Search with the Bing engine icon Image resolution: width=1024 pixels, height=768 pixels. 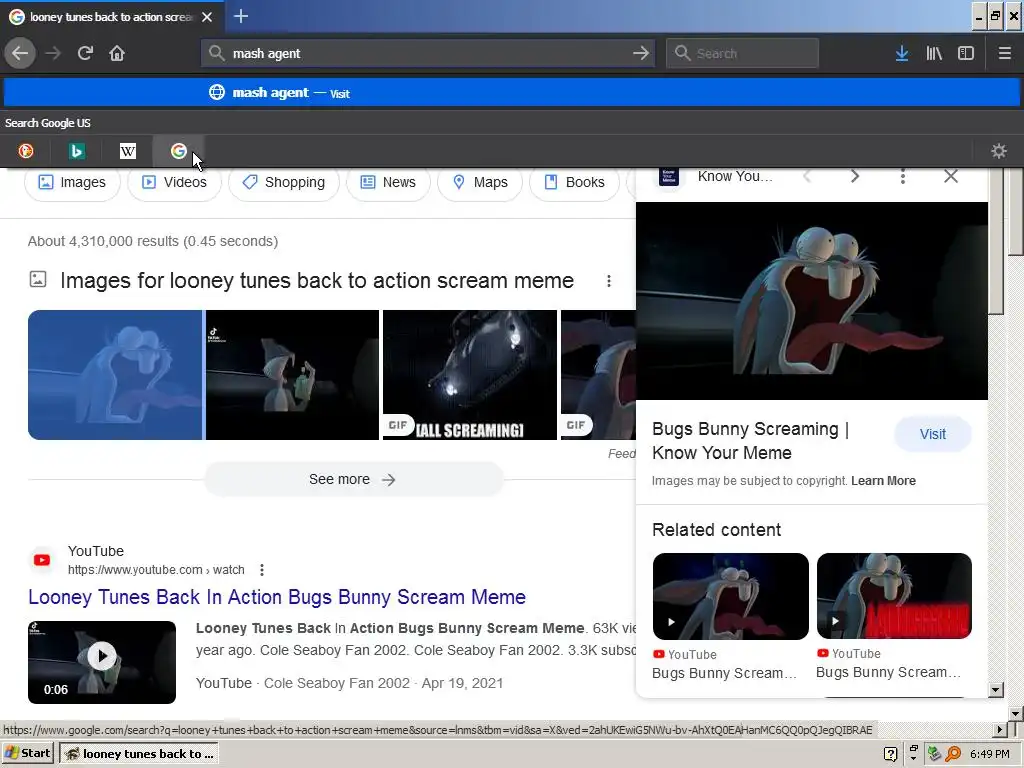[x=76, y=151]
